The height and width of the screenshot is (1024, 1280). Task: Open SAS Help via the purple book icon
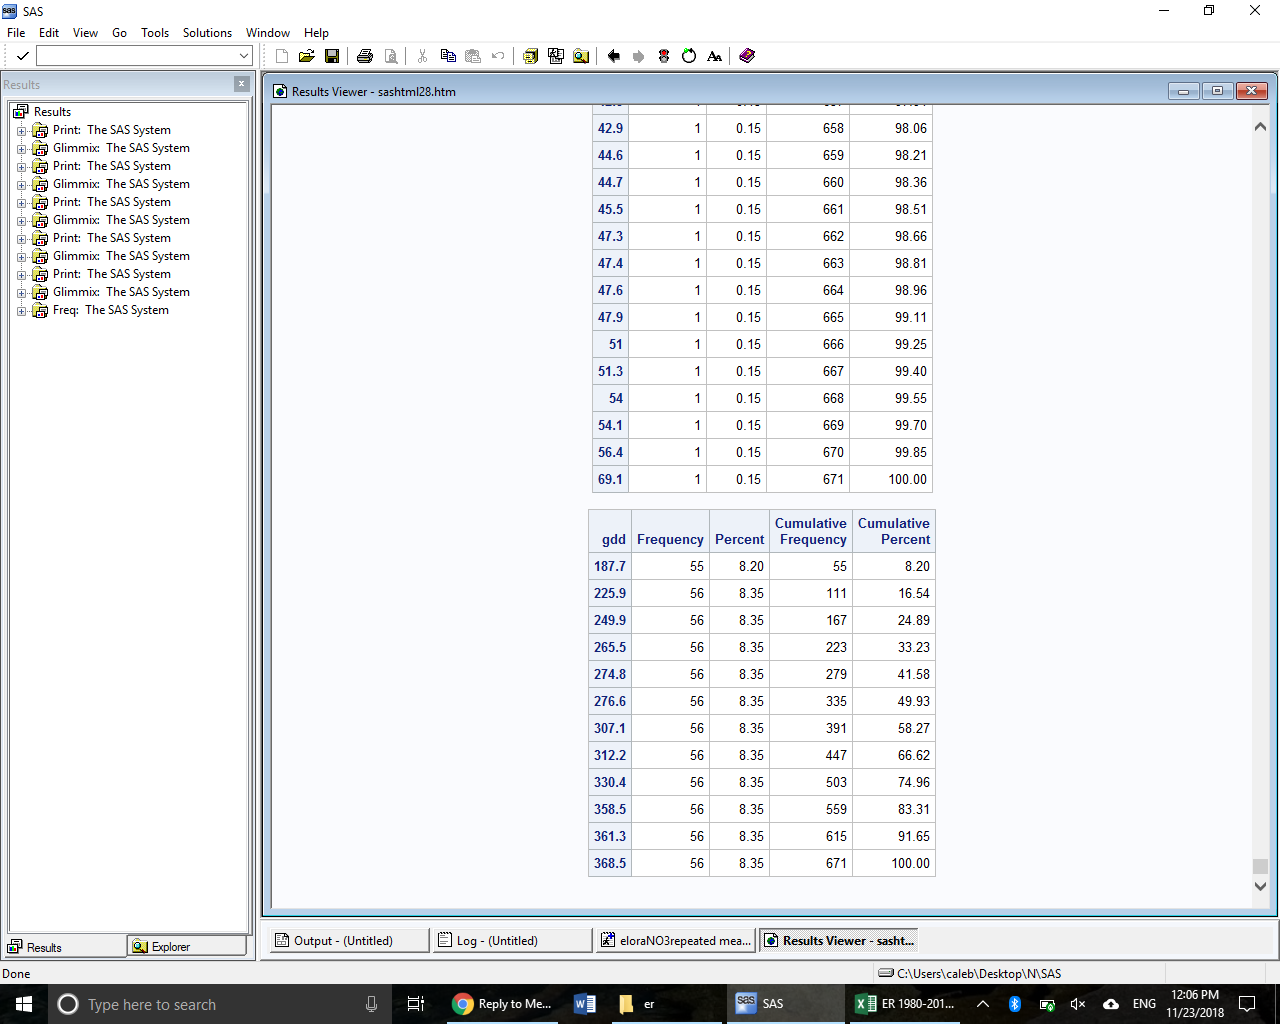coord(747,56)
